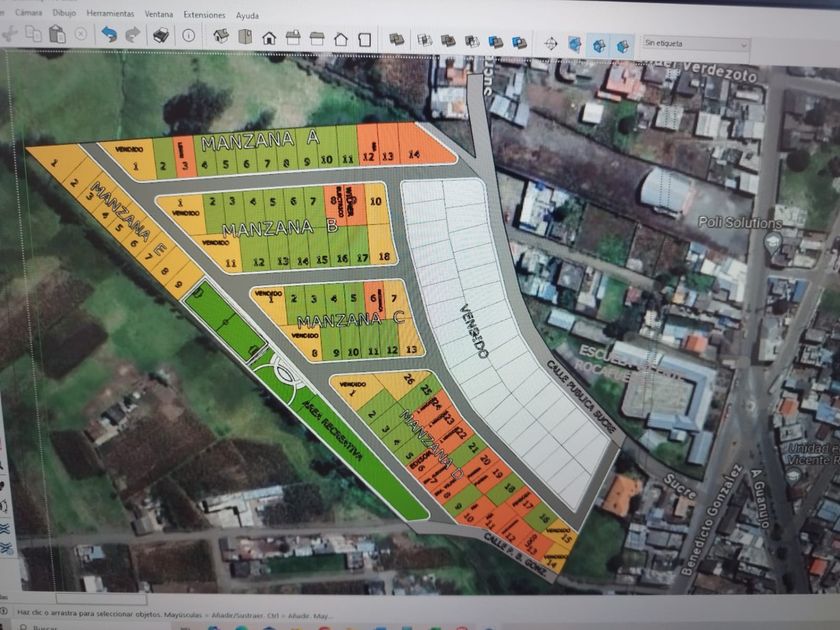Click the Subtract solids icon
The width and height of the screenshot is (840, 630).
(472, 41)
